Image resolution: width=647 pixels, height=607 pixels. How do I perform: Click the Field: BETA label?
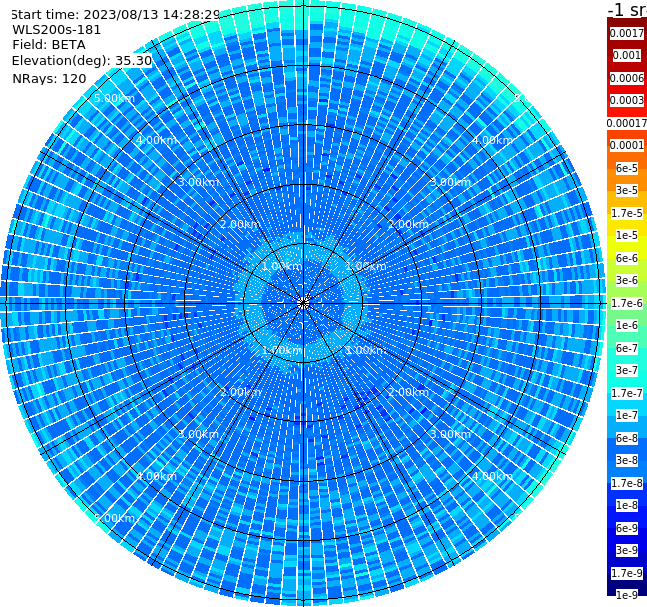click(x=49, y=45)
